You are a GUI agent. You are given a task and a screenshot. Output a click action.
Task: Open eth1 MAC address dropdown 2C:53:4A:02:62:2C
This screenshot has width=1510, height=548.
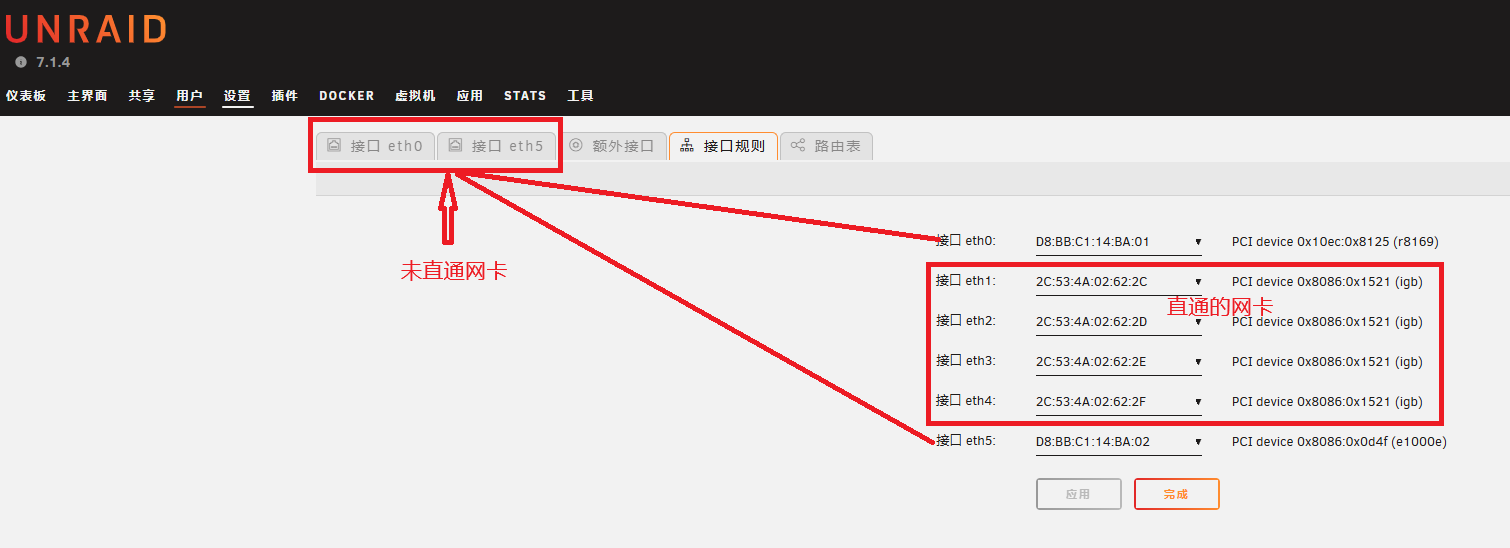pyautogui.click(x=1118, y=282)
